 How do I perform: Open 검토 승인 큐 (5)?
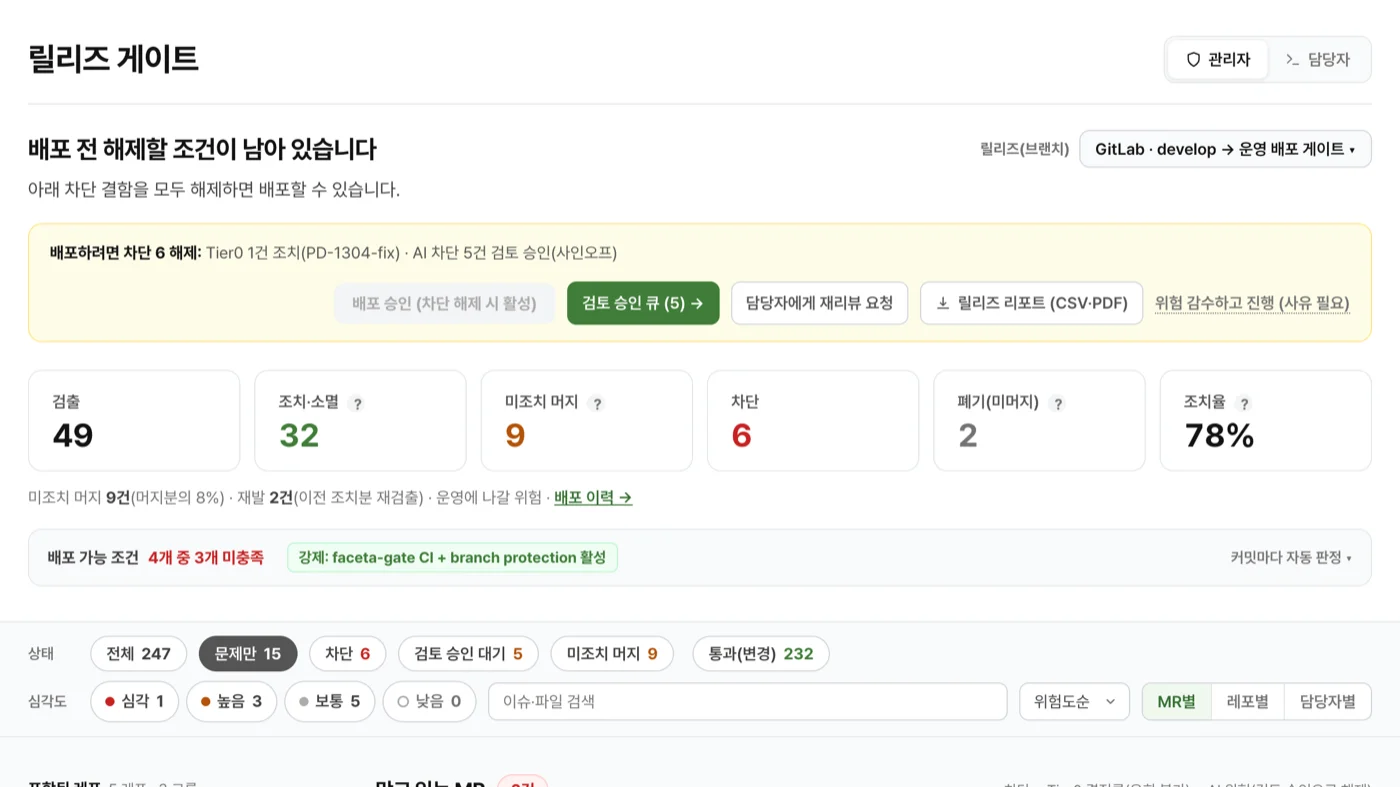pyautogui.click(x=643, y=303)
